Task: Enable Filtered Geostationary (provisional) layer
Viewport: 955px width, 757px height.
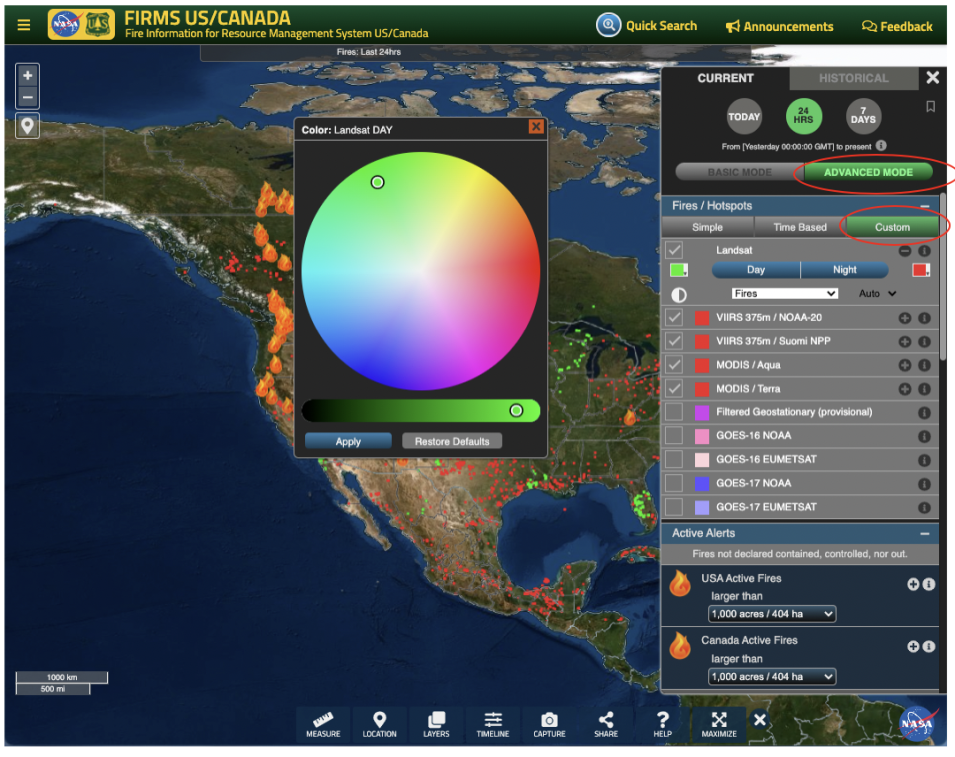Action: coord(674,412)
